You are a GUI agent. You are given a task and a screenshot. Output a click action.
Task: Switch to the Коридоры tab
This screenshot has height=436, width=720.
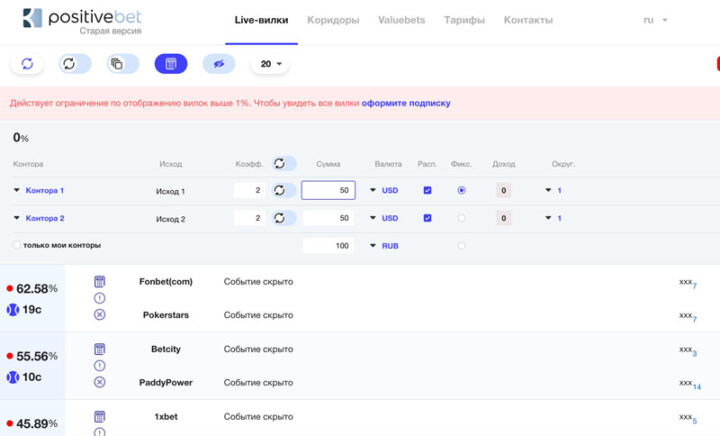click(333, 20)
